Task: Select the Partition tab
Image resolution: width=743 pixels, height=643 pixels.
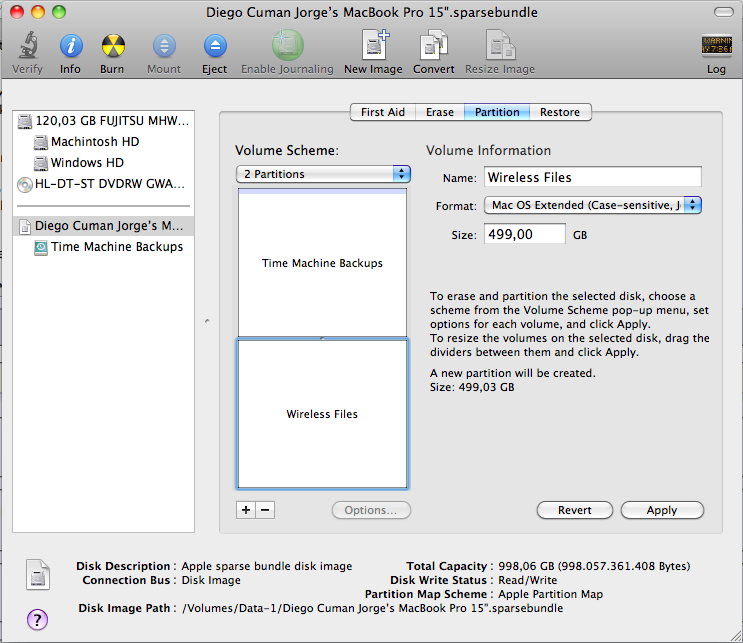Action: (497, 112)
